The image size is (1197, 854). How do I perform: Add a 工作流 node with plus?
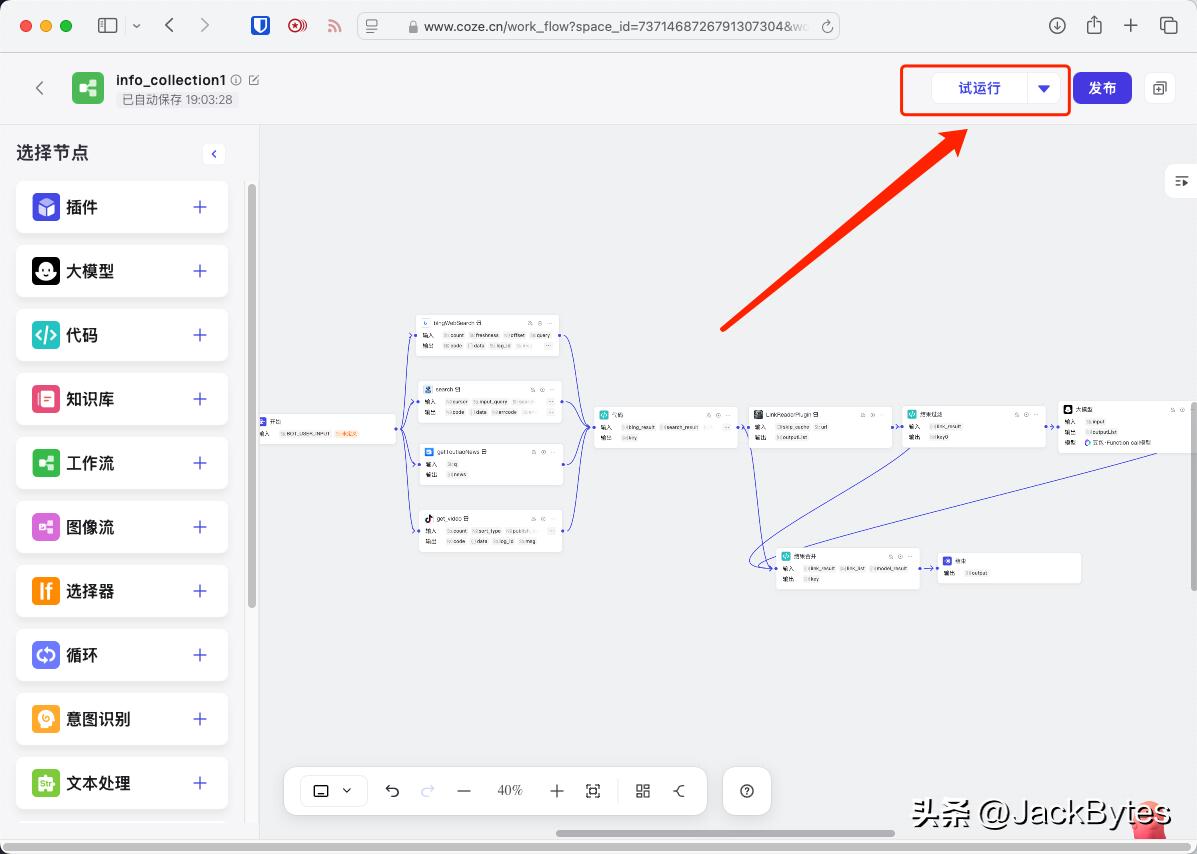click(x=200, y=463)
